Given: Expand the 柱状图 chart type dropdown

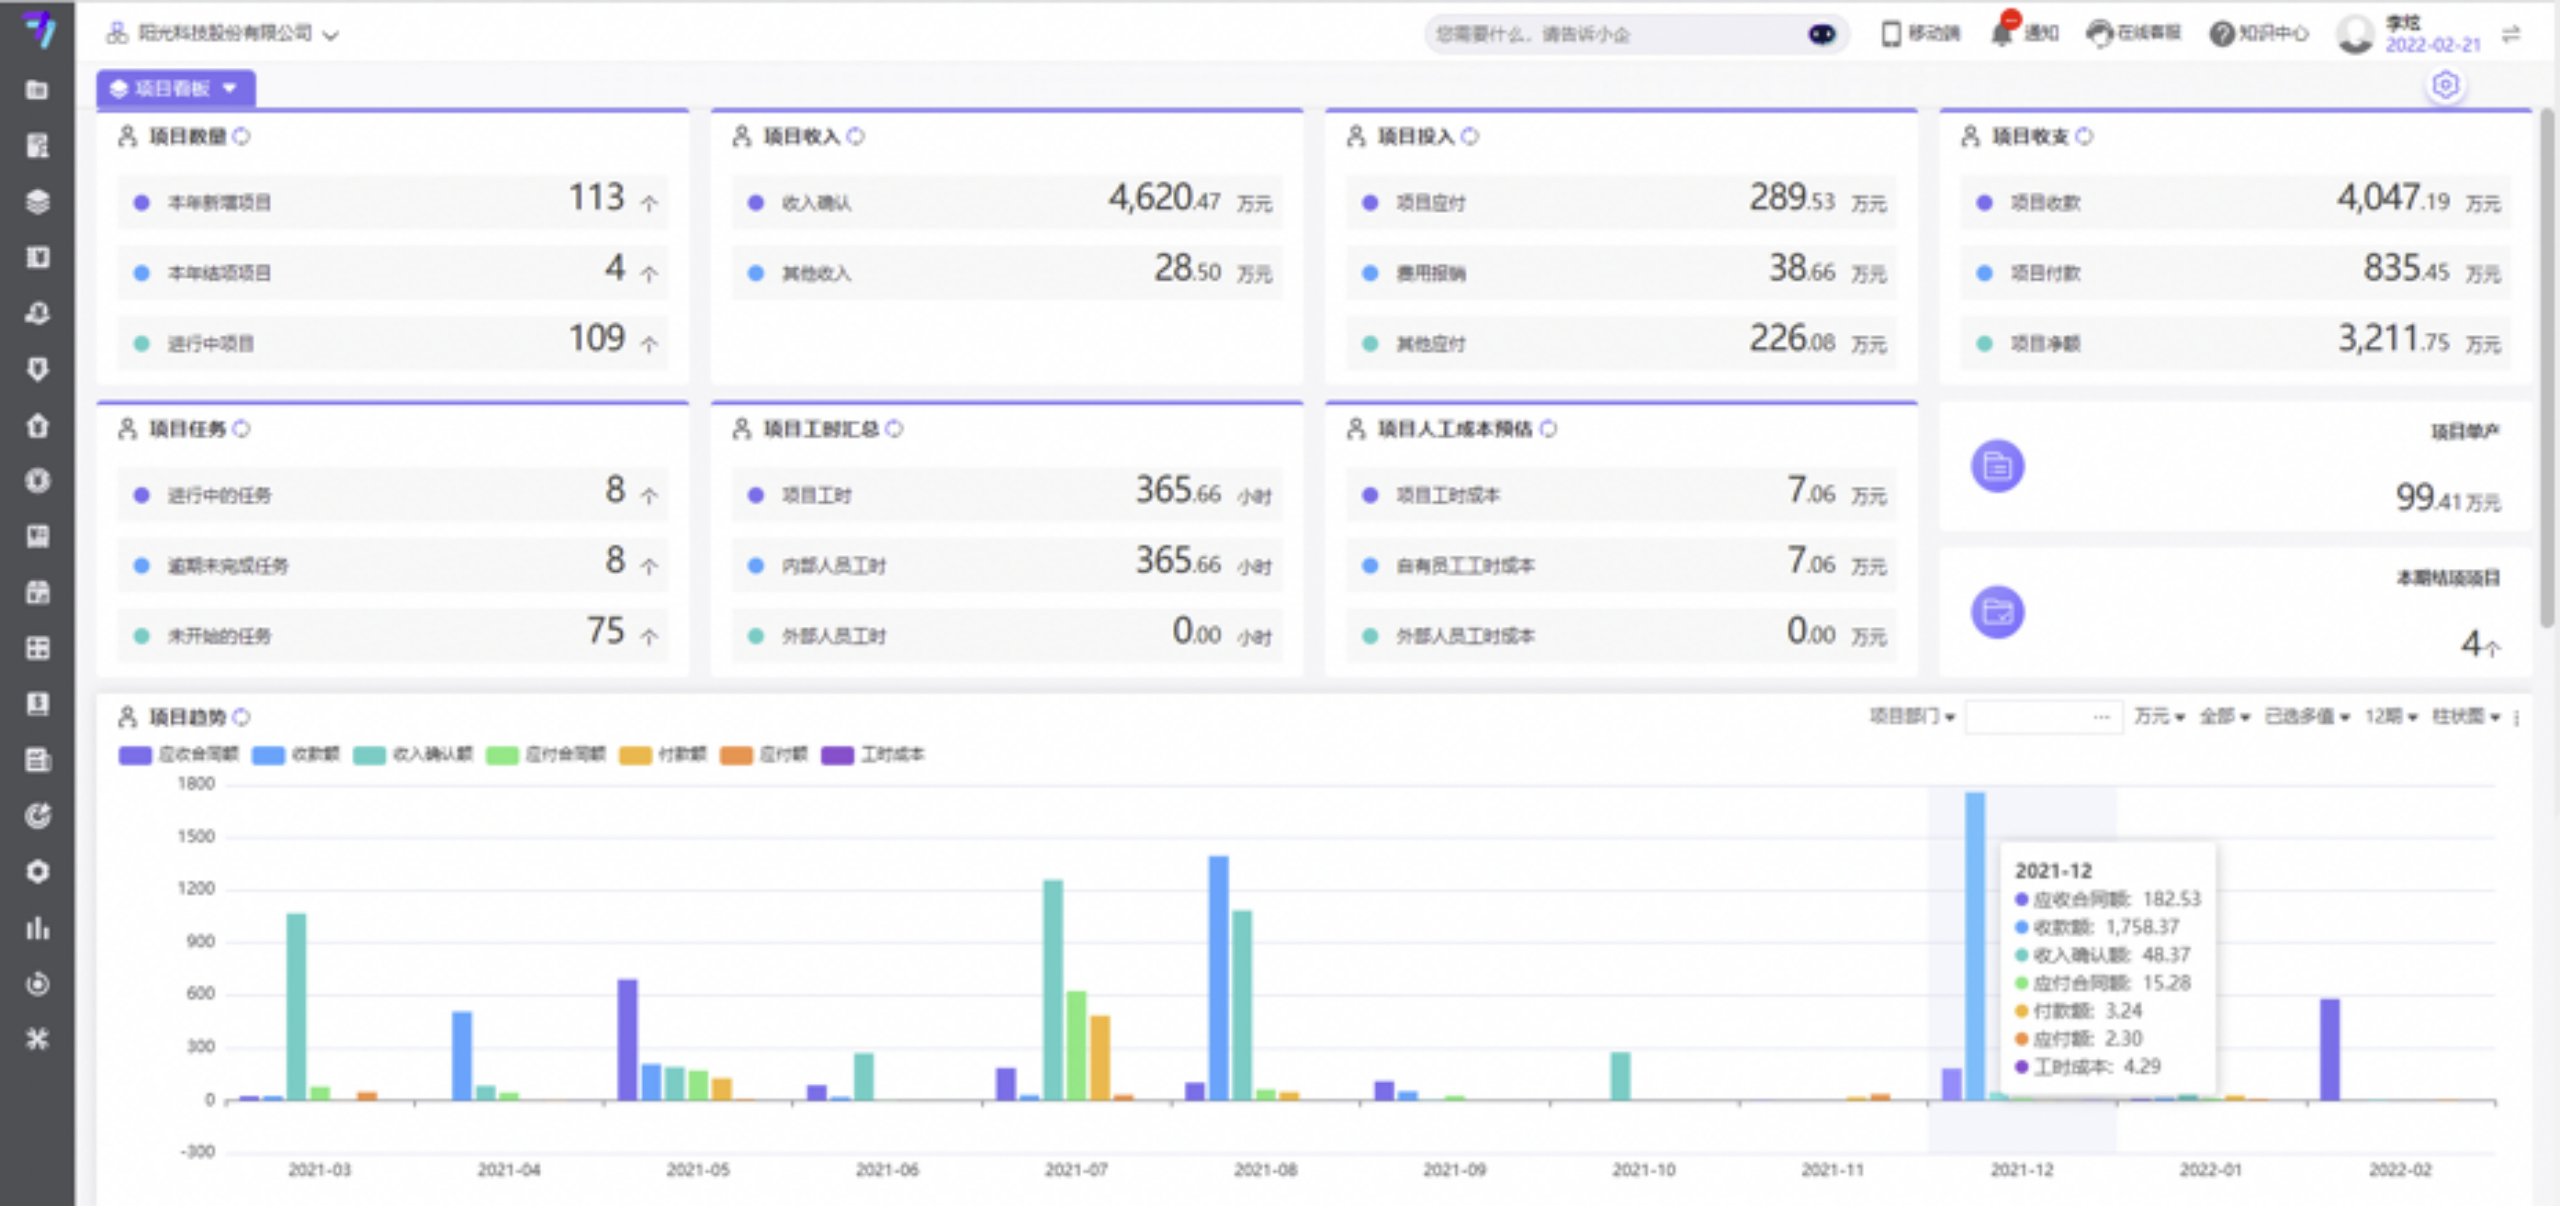Looking at the screenshot, I should (2466, 716).
